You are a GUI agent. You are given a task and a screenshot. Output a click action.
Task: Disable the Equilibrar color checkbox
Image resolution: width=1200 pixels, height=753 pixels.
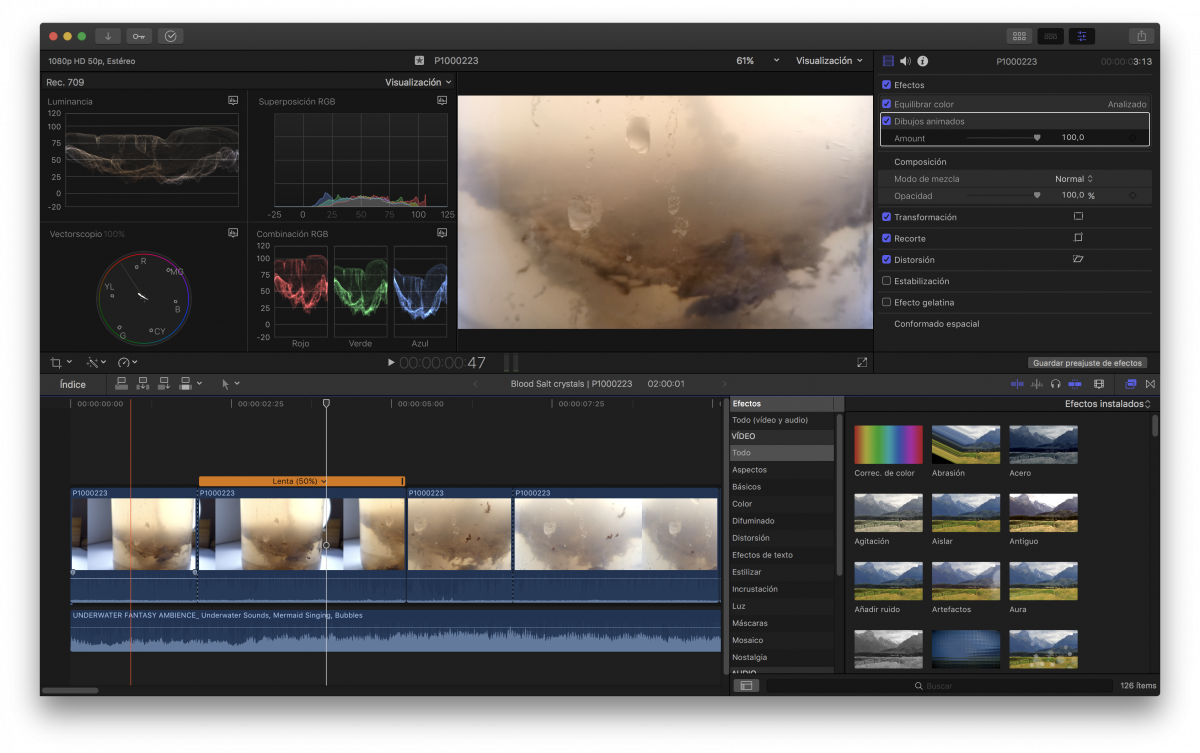886,104
